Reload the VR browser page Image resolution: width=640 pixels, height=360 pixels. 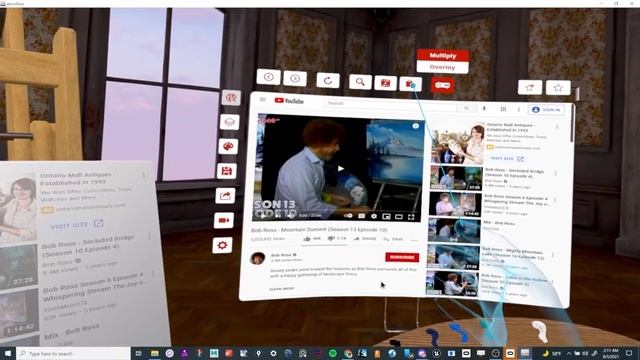point(328,80)
